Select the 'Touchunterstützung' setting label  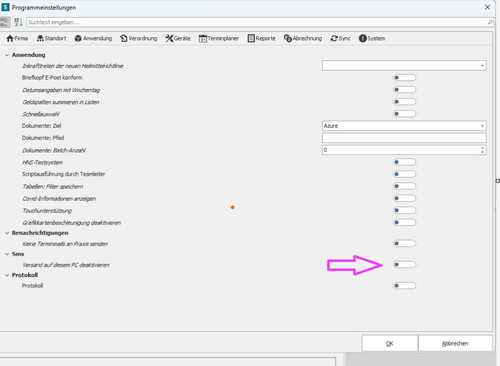(x=47, y=211)
